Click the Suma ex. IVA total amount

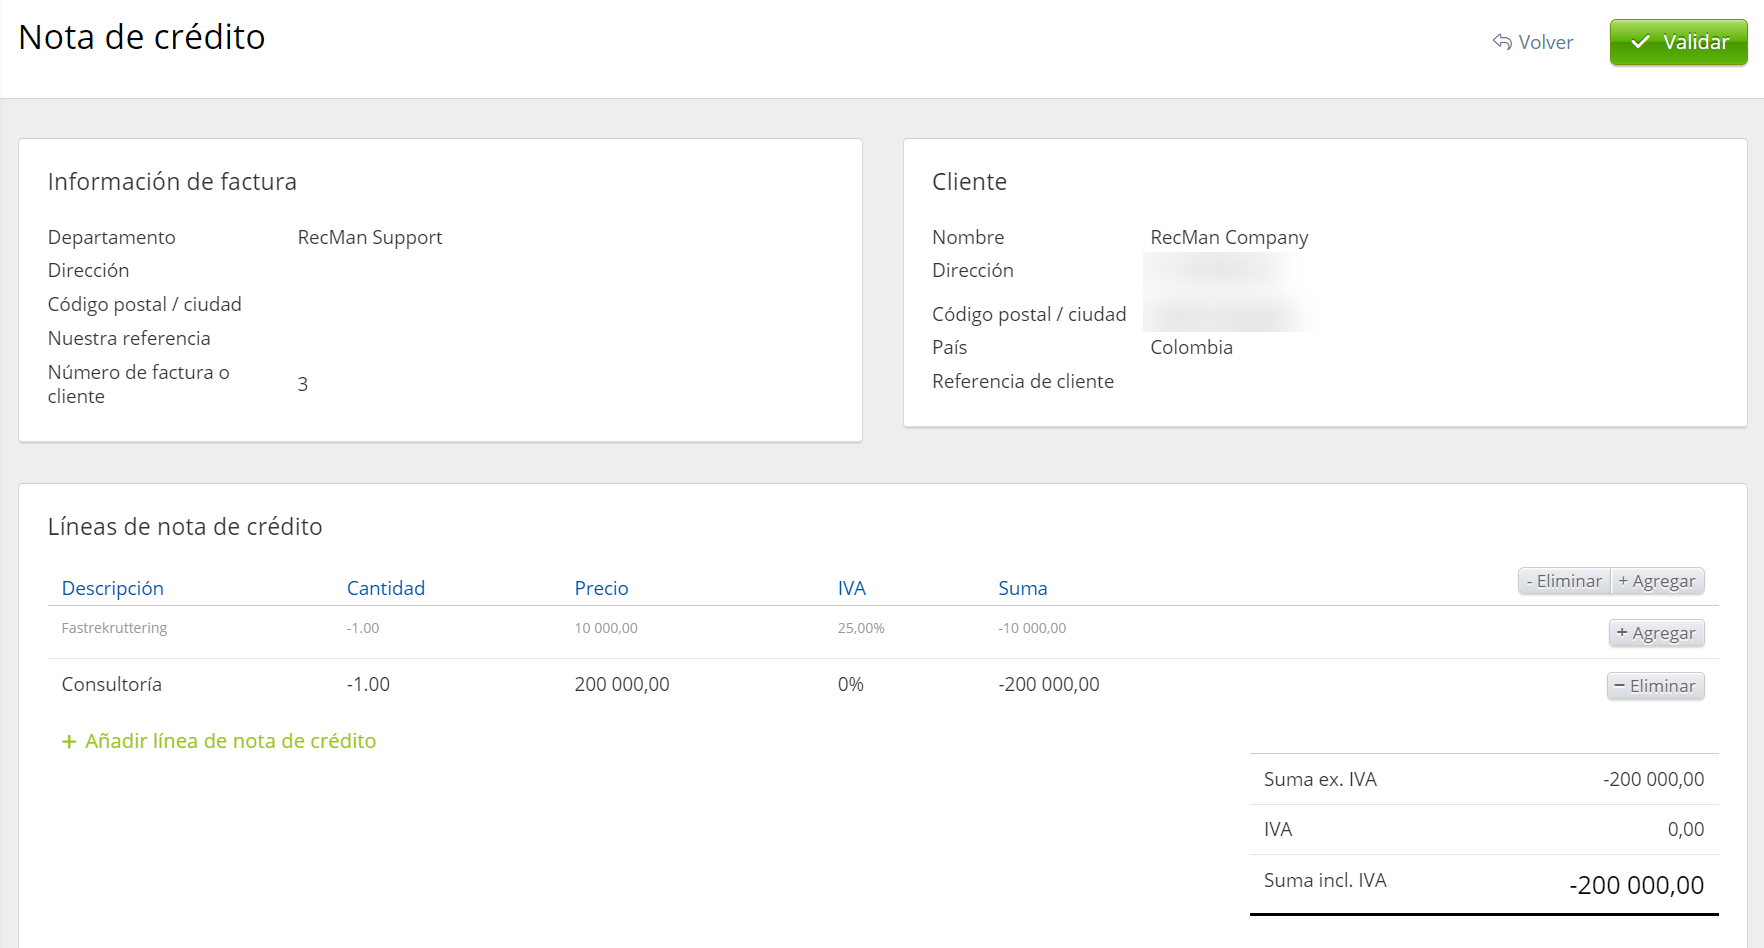tap(1653, 779)
